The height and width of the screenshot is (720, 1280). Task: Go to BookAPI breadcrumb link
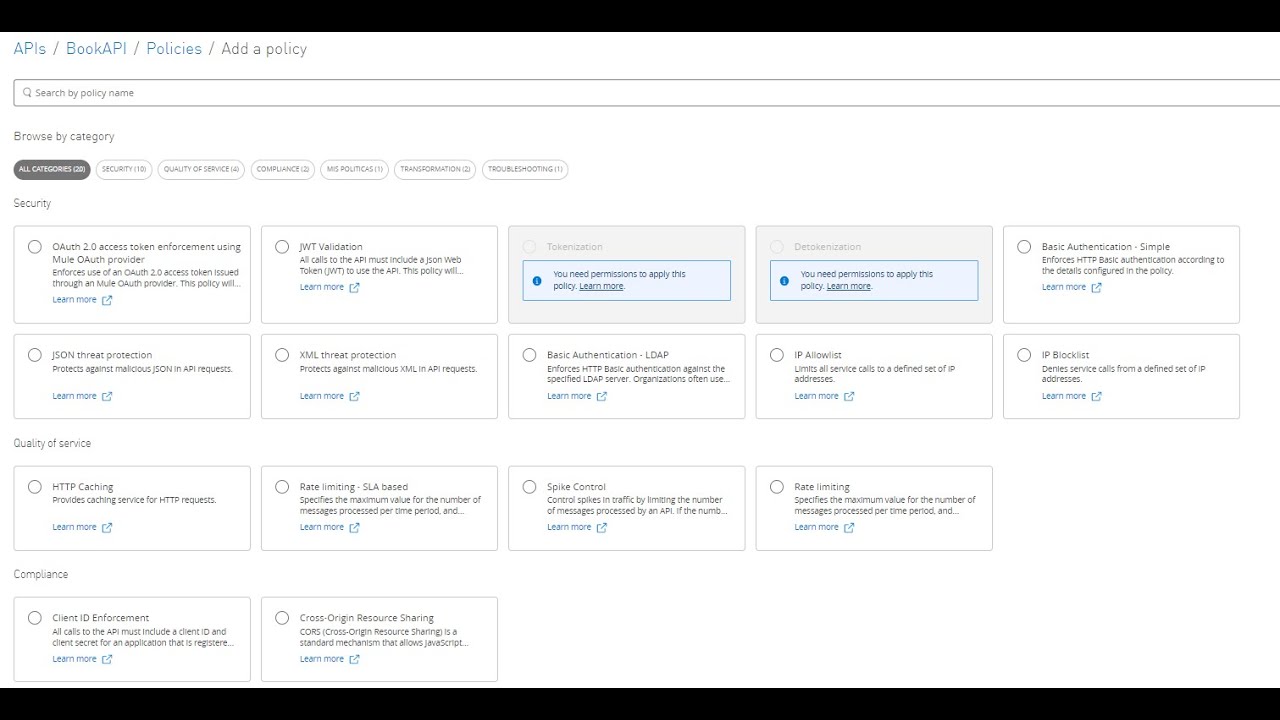click(96, 48)
